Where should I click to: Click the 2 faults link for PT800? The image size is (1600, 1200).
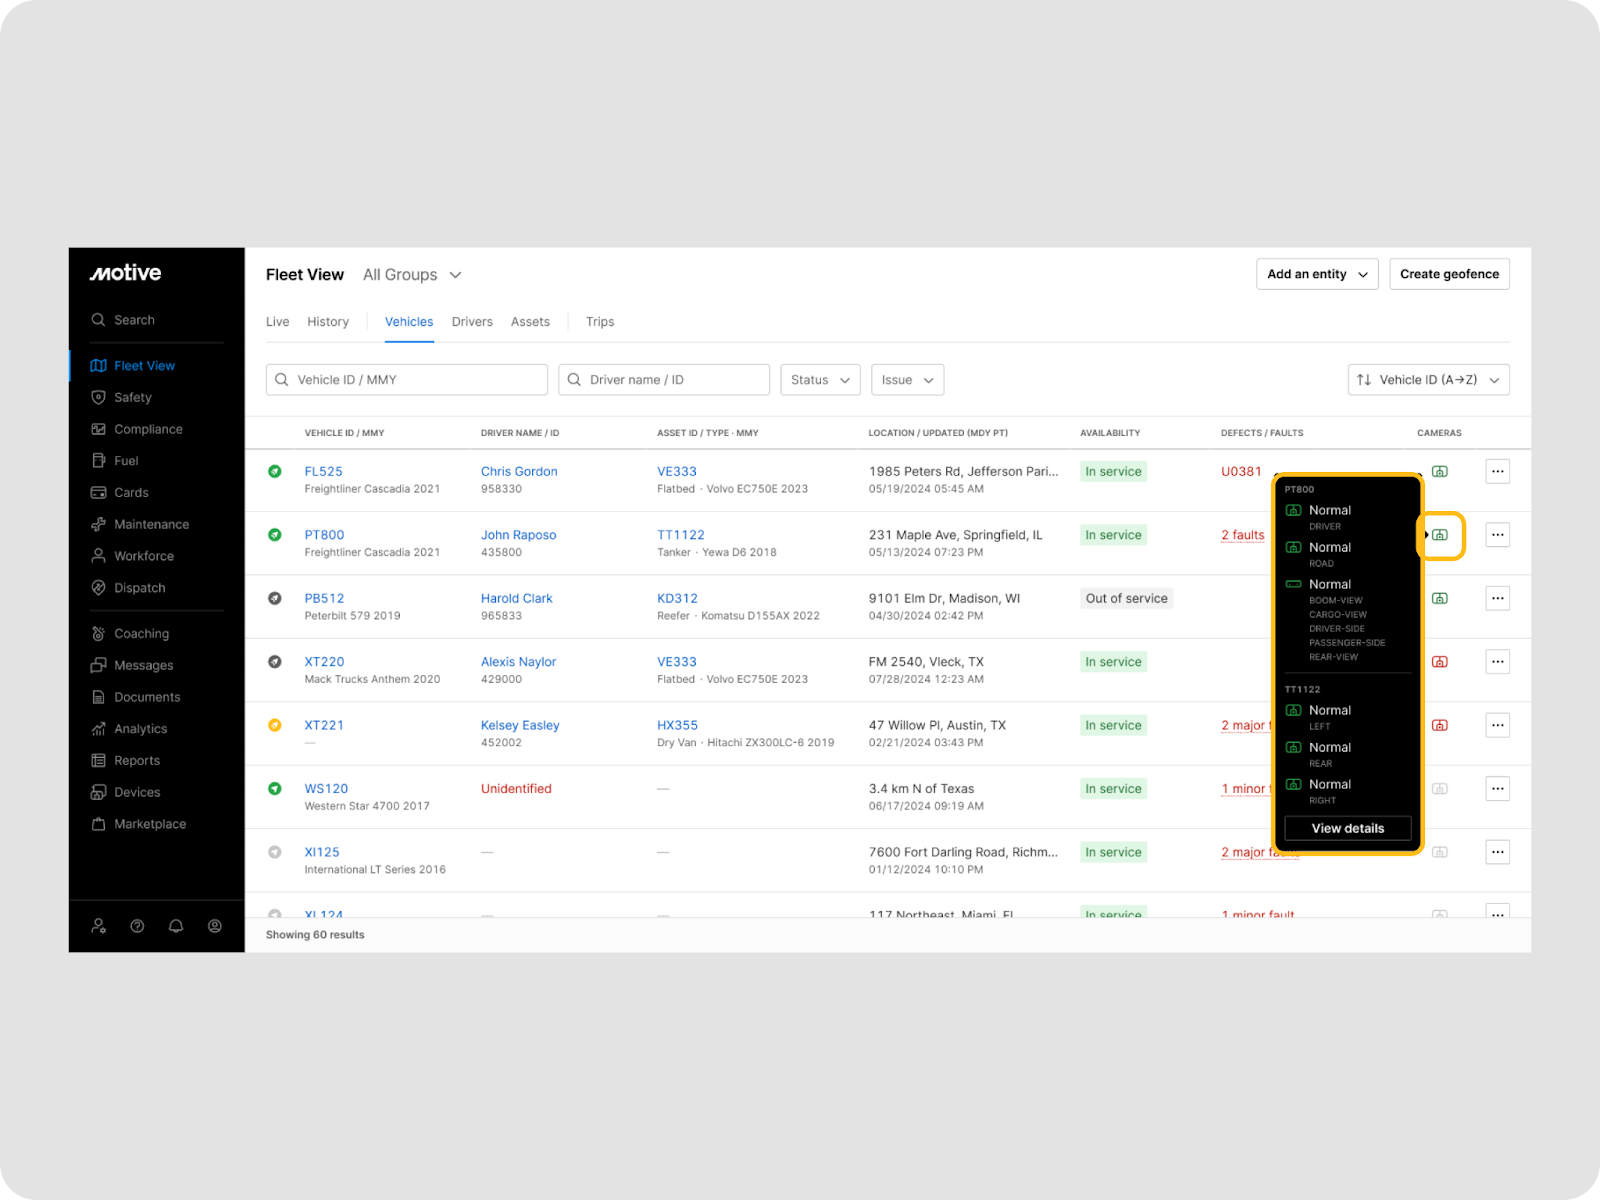1243,535
